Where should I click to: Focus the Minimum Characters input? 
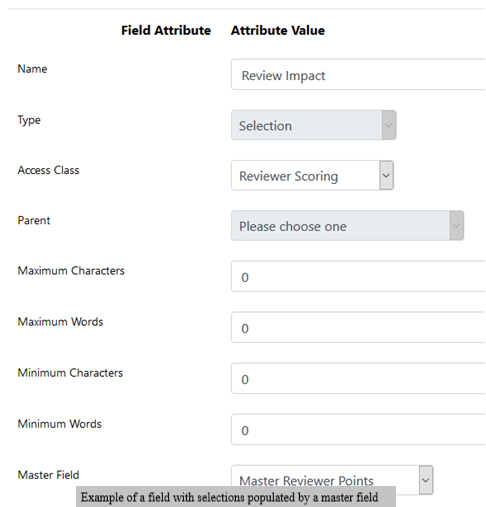tap(358, 379)
